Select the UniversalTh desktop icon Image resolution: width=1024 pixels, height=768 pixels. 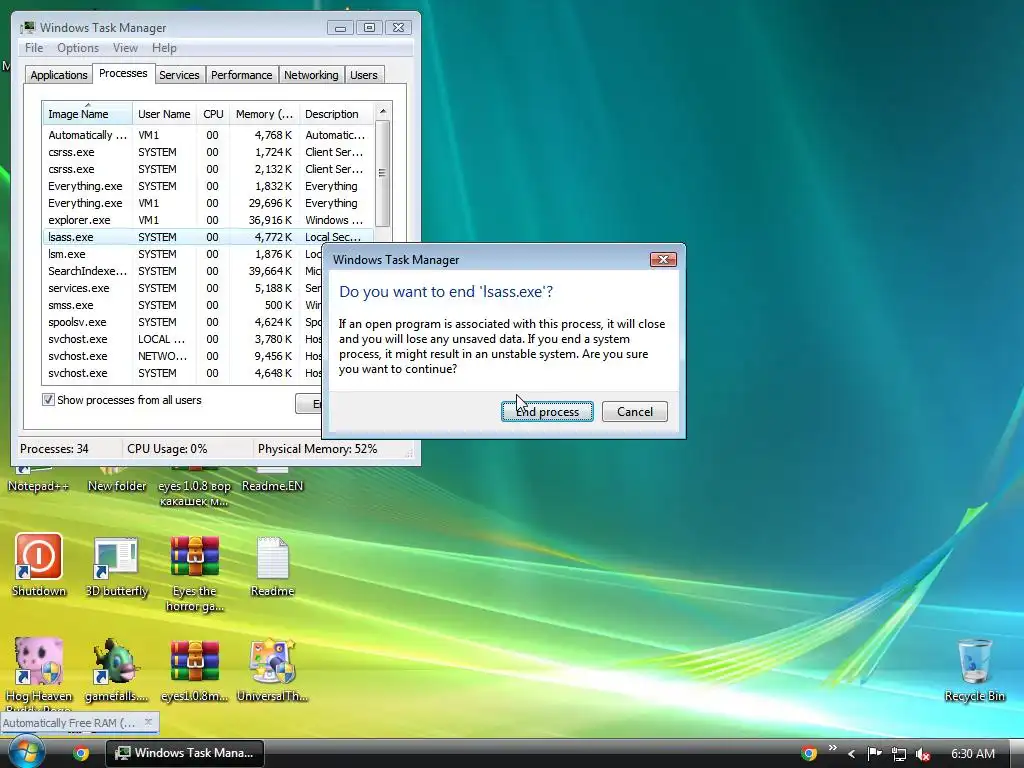coord(272,670)
